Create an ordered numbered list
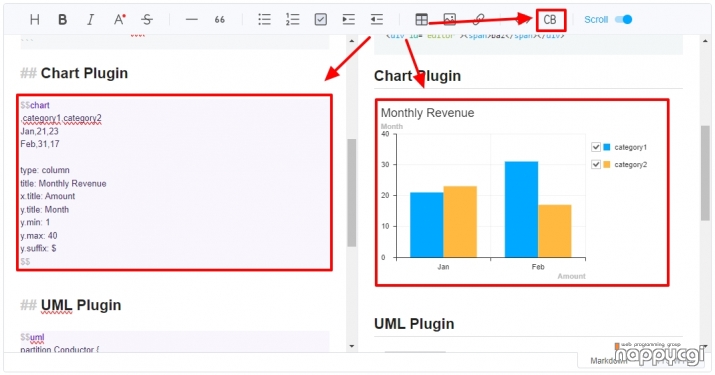715x375 pixels. pos(292,20)
